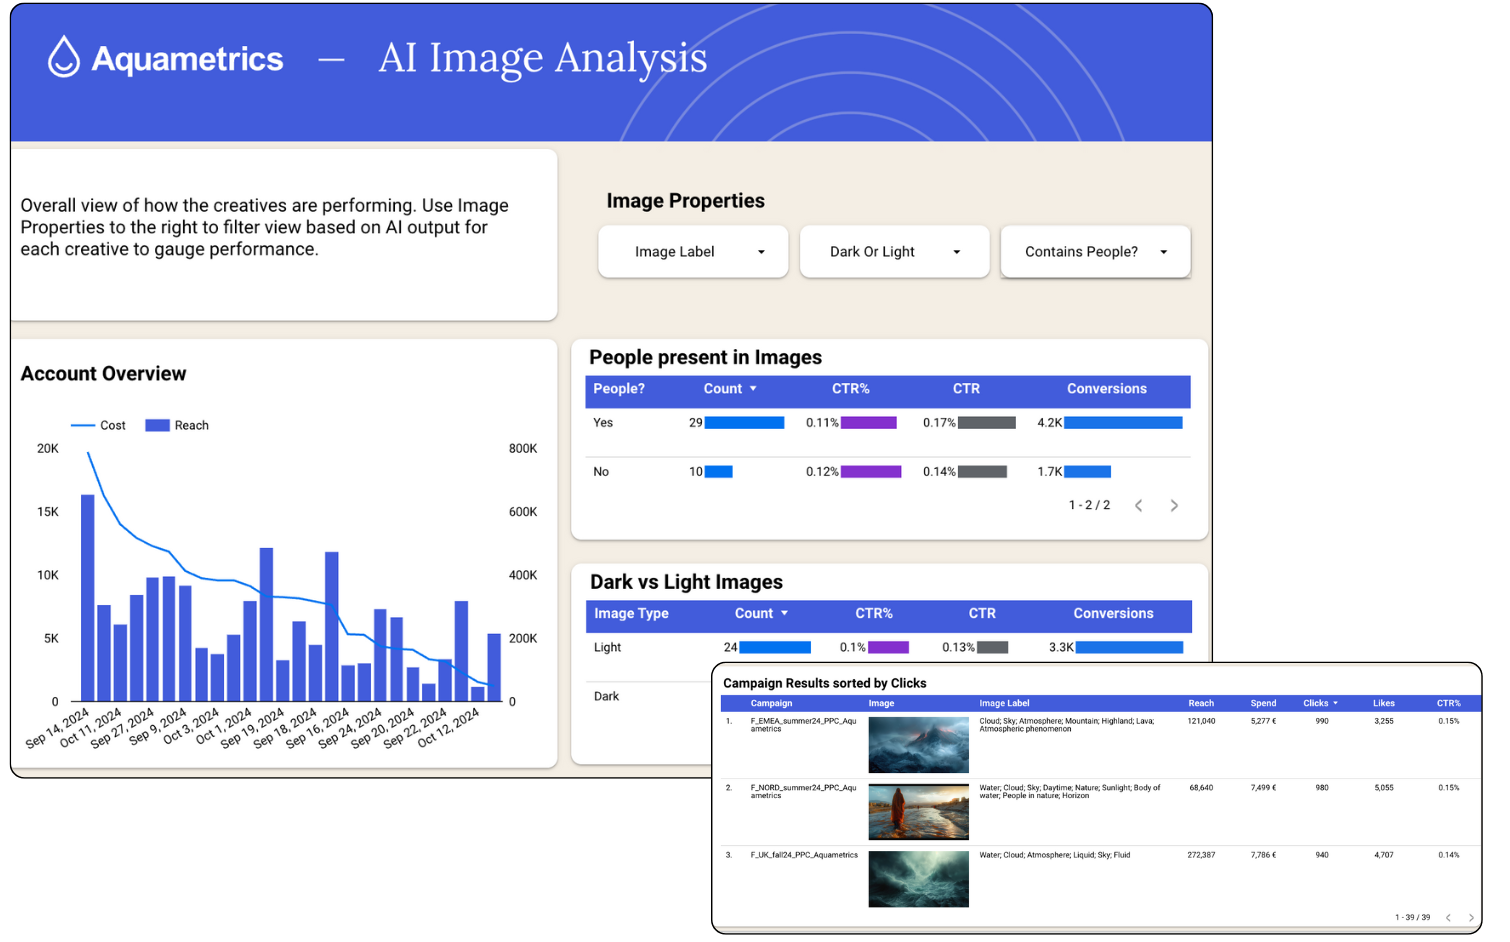Sort campaign results by Spend column

[x=1263, y=703]
